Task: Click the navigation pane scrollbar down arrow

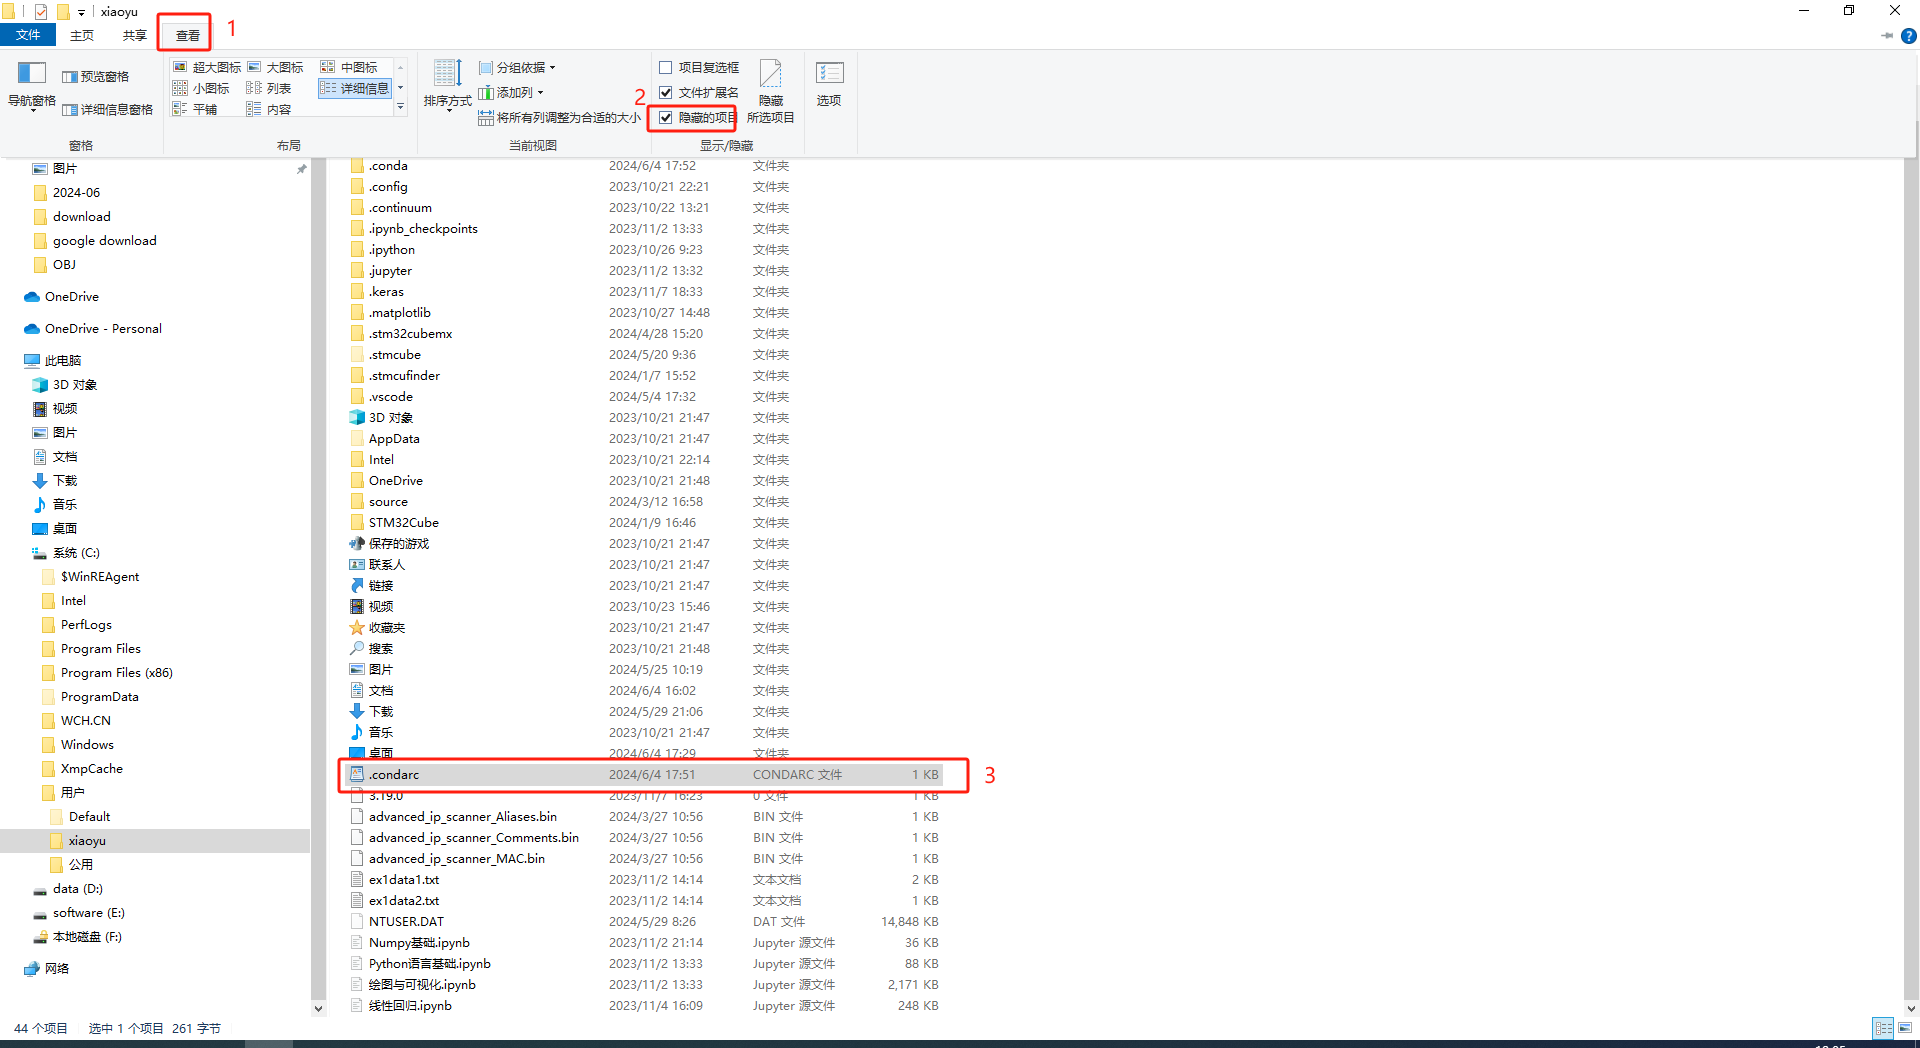Action: 318,1009
